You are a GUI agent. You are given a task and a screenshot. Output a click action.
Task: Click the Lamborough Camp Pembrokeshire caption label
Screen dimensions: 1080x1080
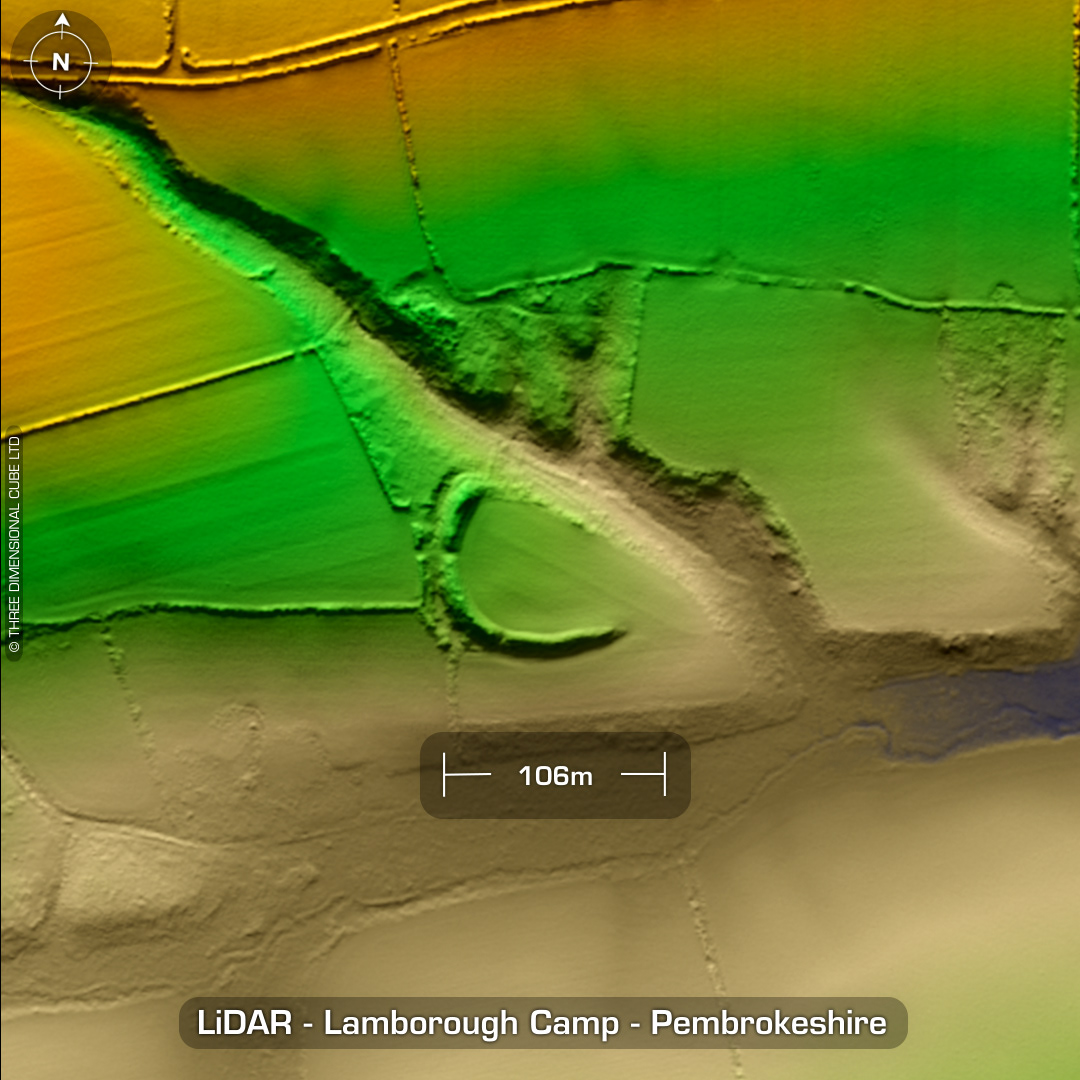point(543,1023)
